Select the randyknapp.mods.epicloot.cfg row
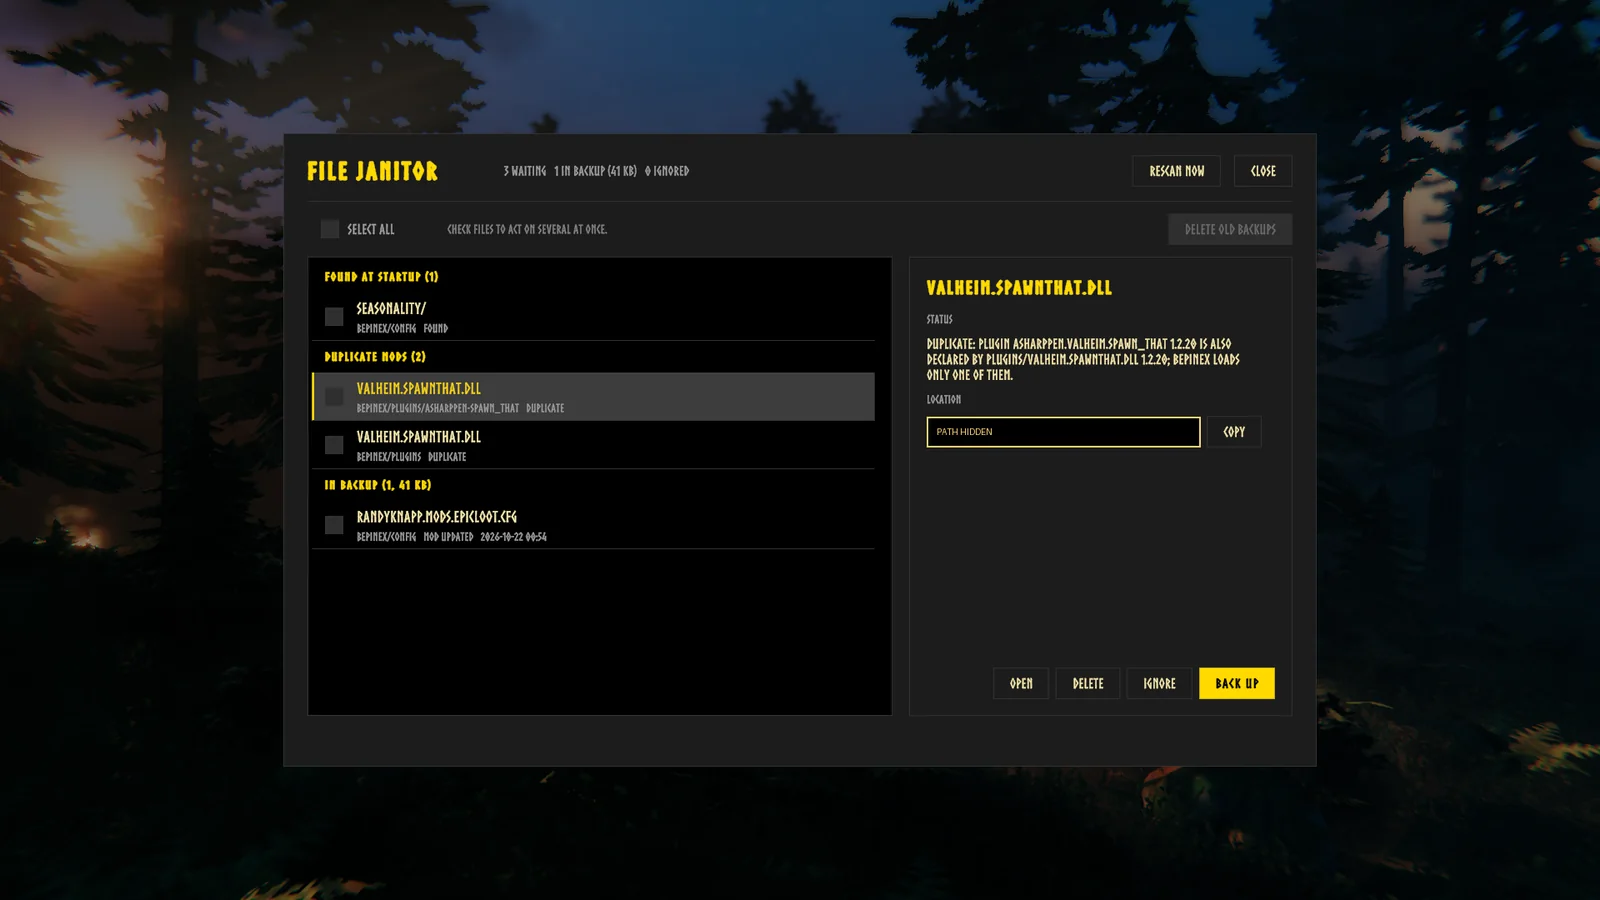1600x900 pixels. click(x=593, y=525)
